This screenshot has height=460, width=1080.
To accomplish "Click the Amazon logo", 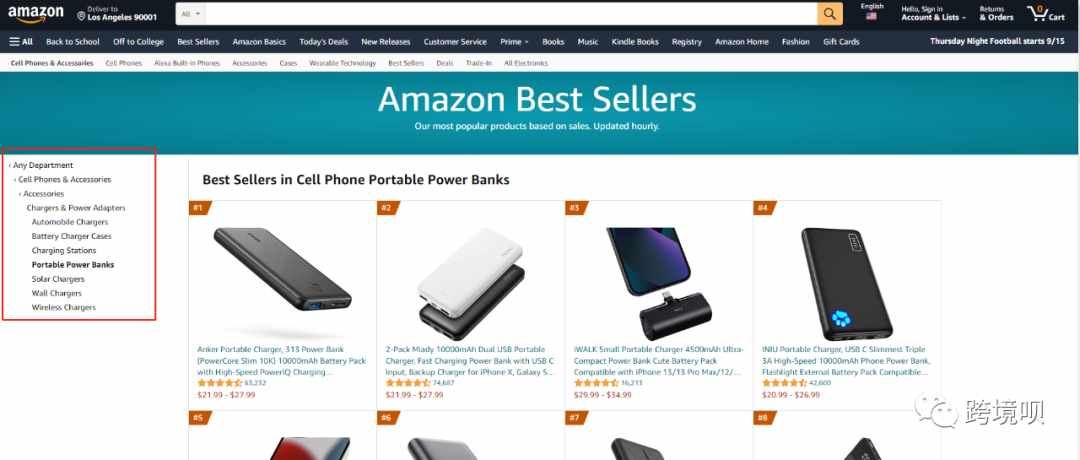I will (35, 13).
